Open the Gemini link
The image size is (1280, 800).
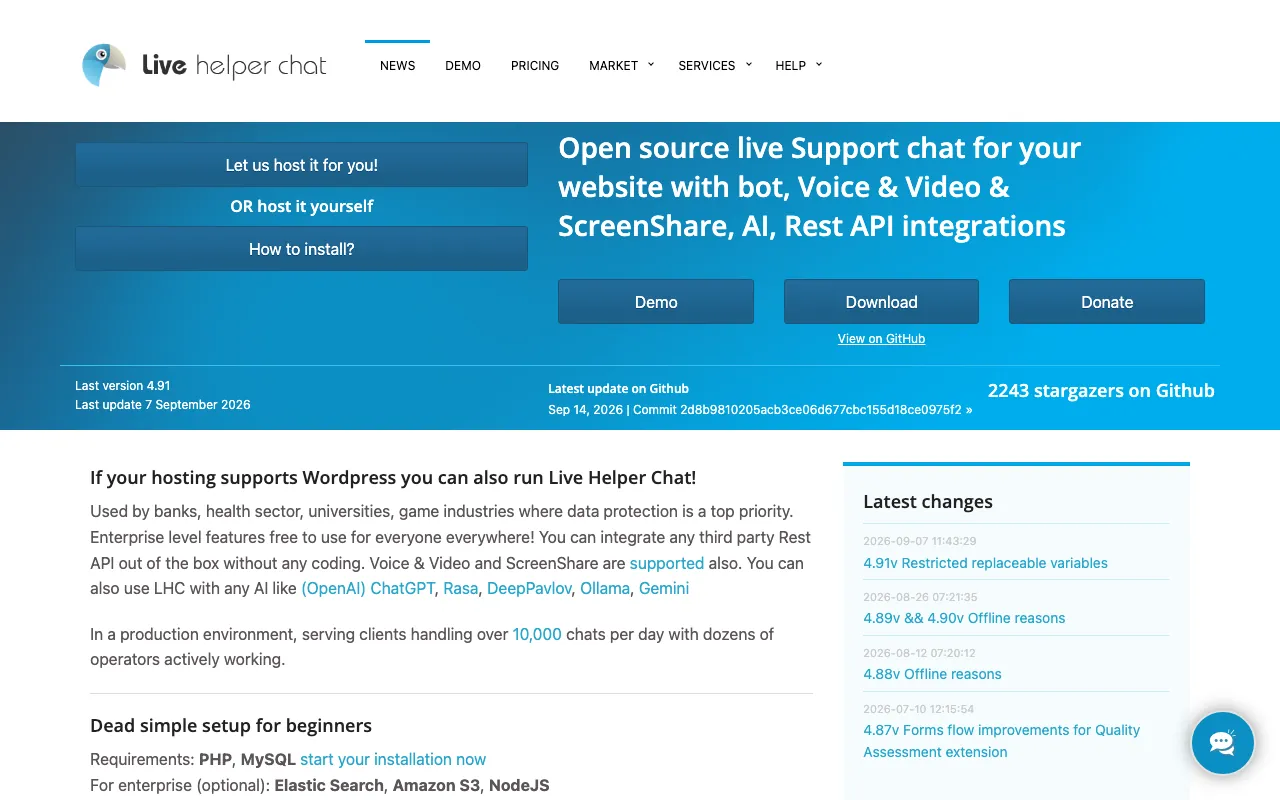[664, 588]
